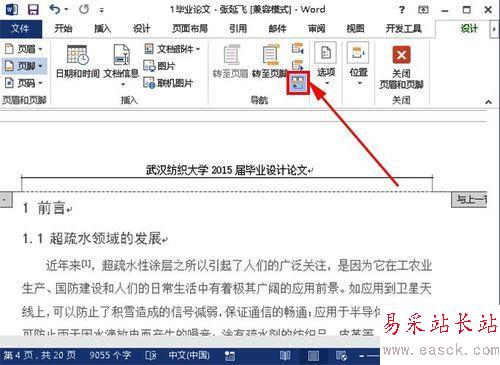Switch to the 邮件 (Mailings) tab
Screen dimensions: 500x365
pyautogui.click(x=277, y=29)
